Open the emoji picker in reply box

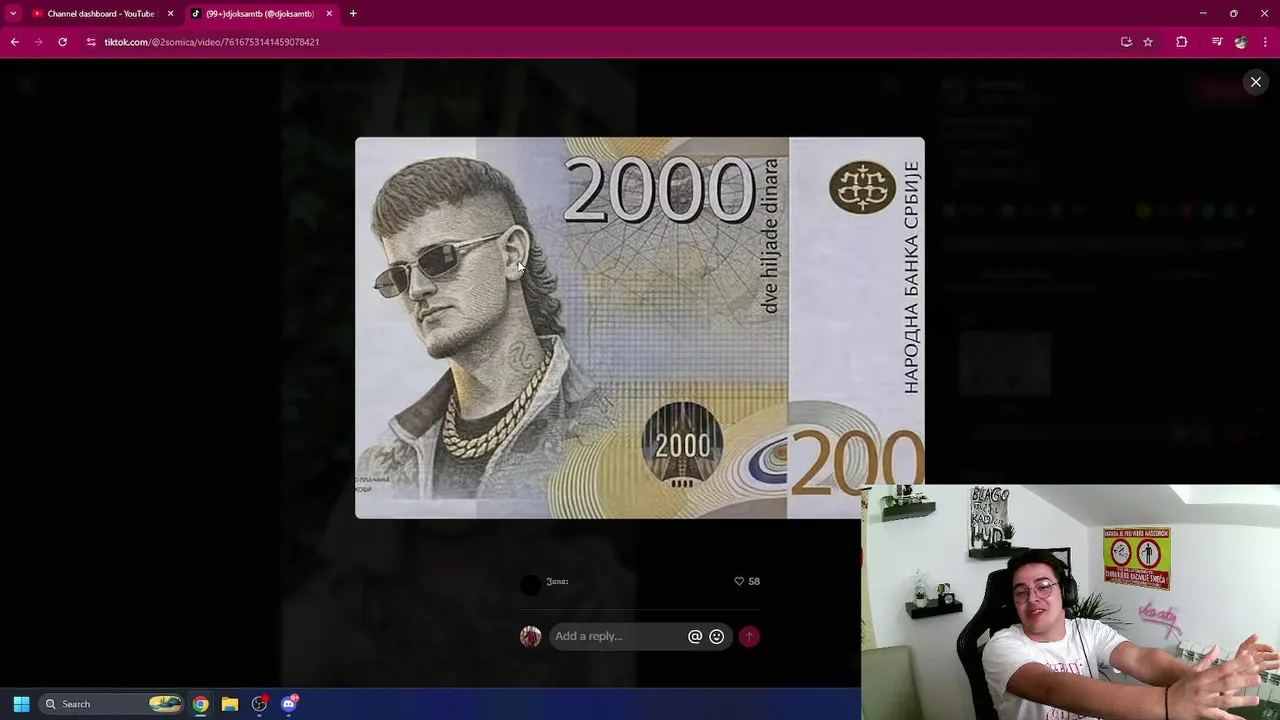tap(717, 636)
